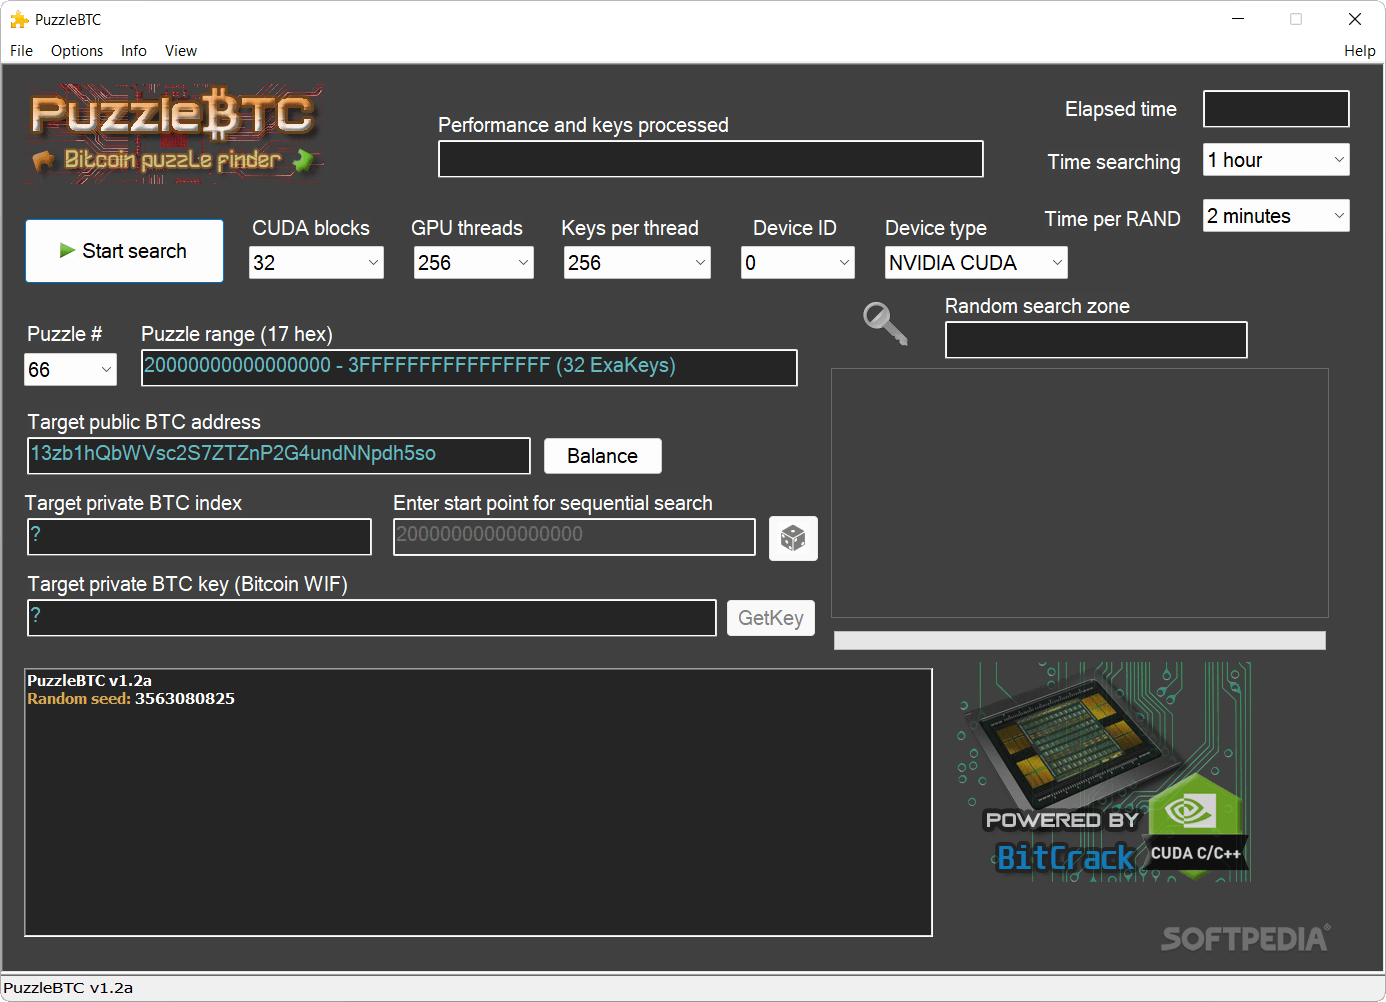The height and width of the screenshot is (1002, 1386).
Task: Expand the Keys per thread dropdown
Action: click(637, 263)
